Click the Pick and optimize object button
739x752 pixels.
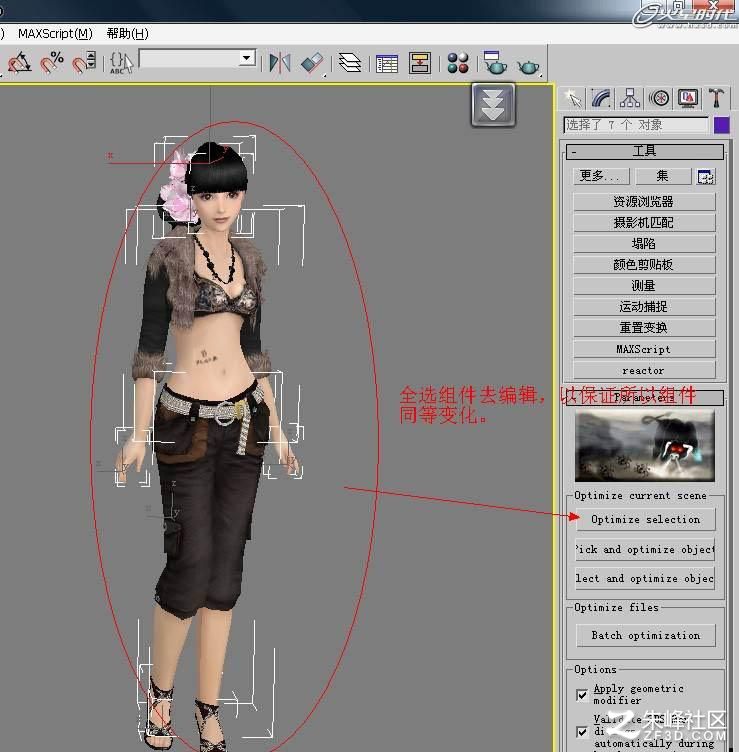pos(645,550)
